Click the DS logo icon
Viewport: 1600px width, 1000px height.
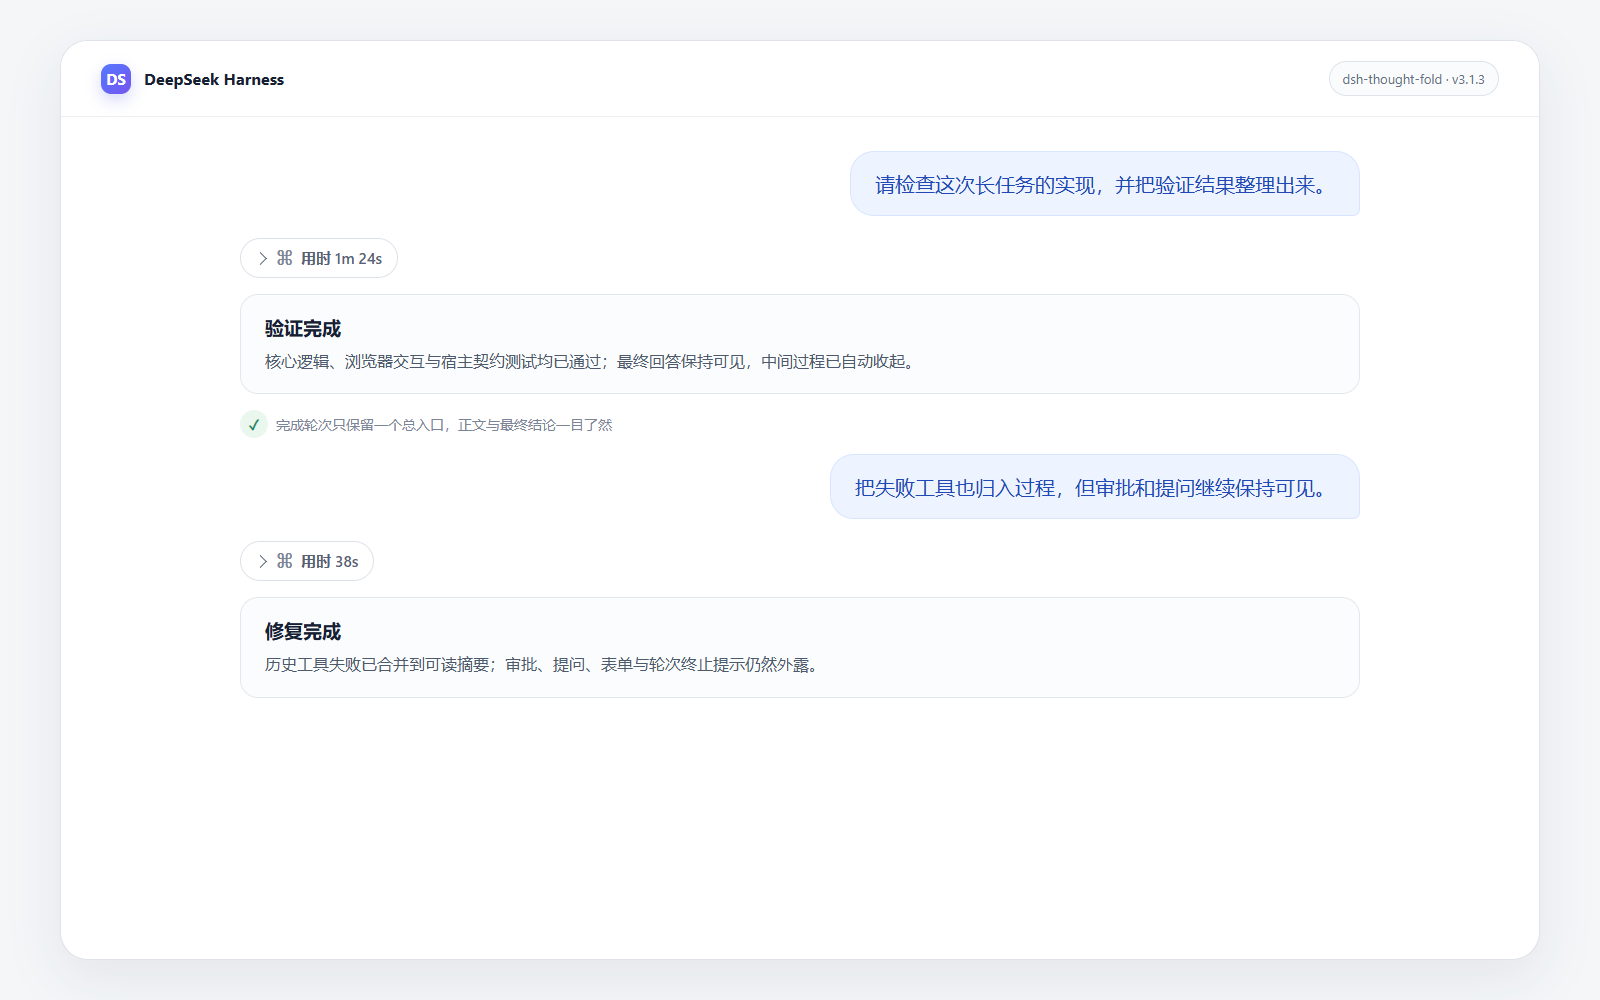(x=116, y=79)
